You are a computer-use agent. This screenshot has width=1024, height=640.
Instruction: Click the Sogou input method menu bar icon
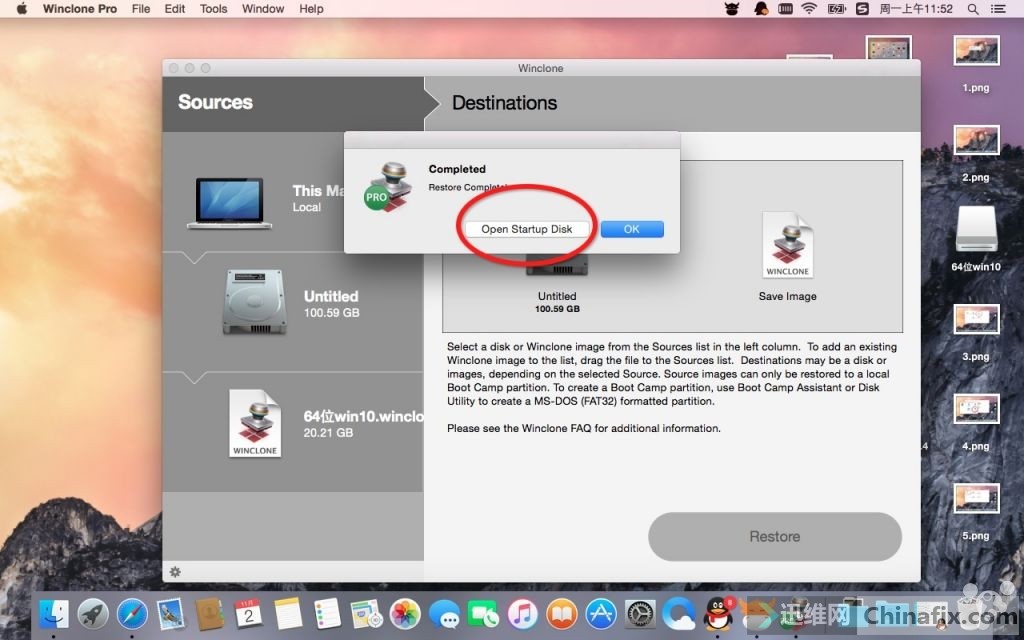click(x=863, y=9)
